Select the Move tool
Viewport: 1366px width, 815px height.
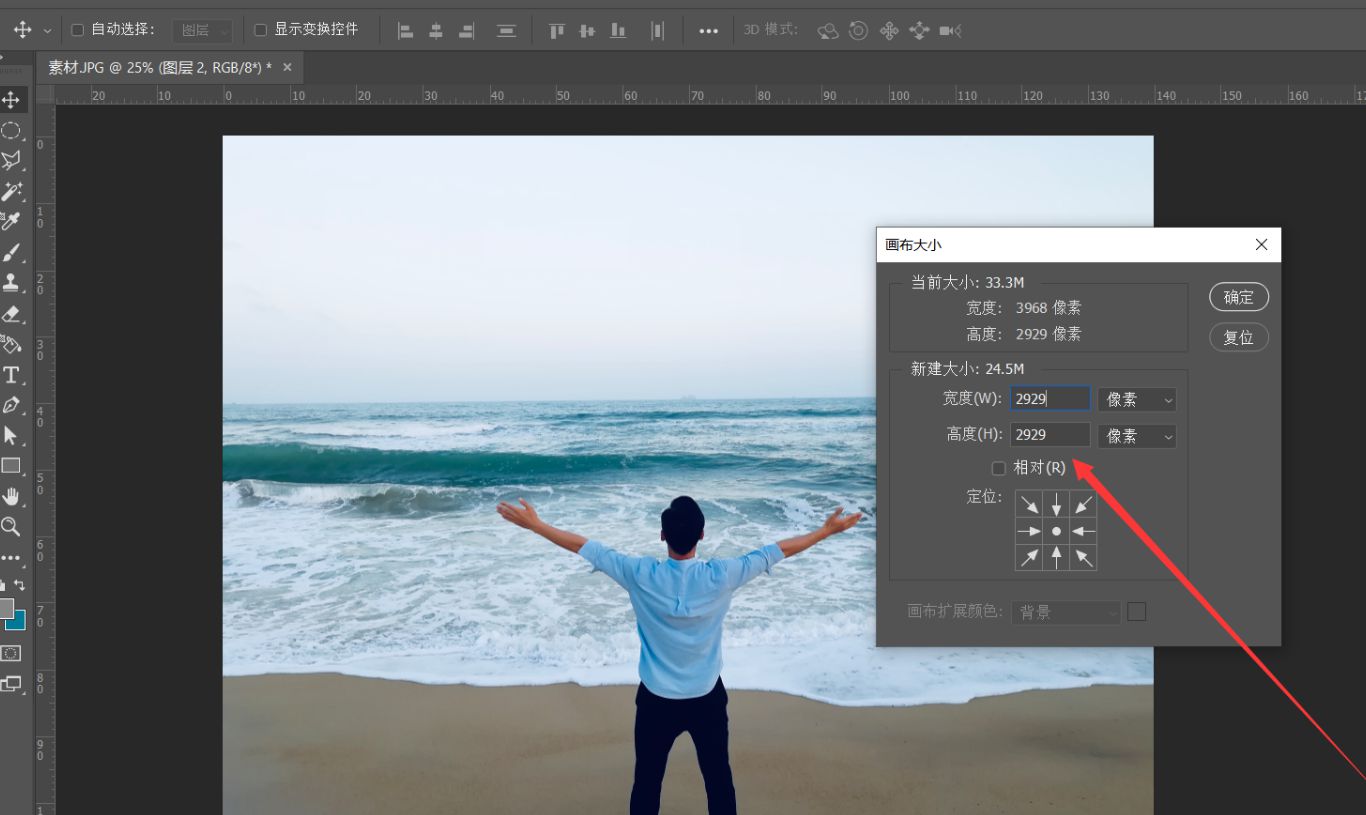click(13, 99)
